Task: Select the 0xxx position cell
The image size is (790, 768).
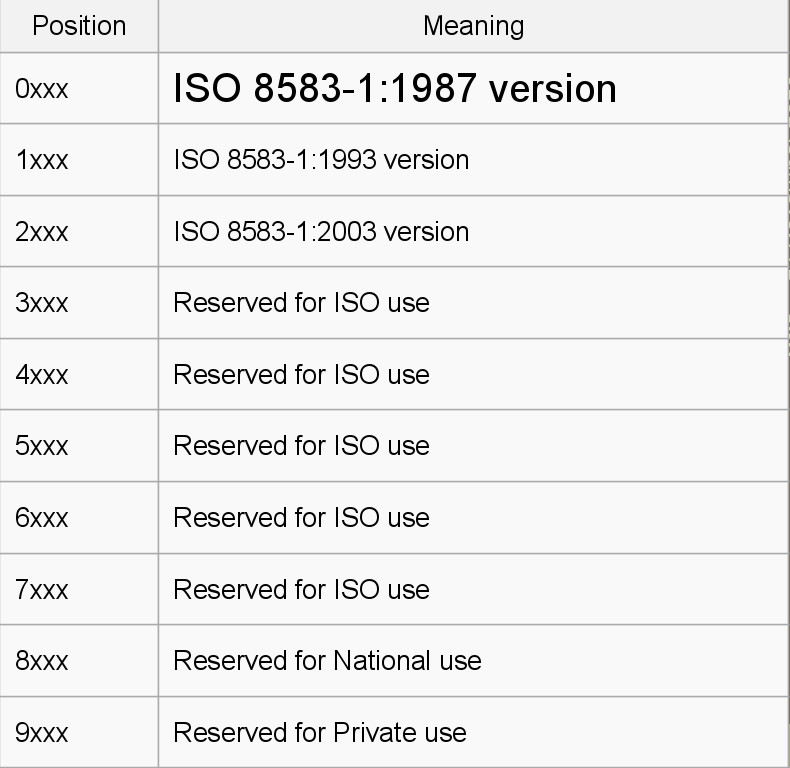Action: pos(79,88)
